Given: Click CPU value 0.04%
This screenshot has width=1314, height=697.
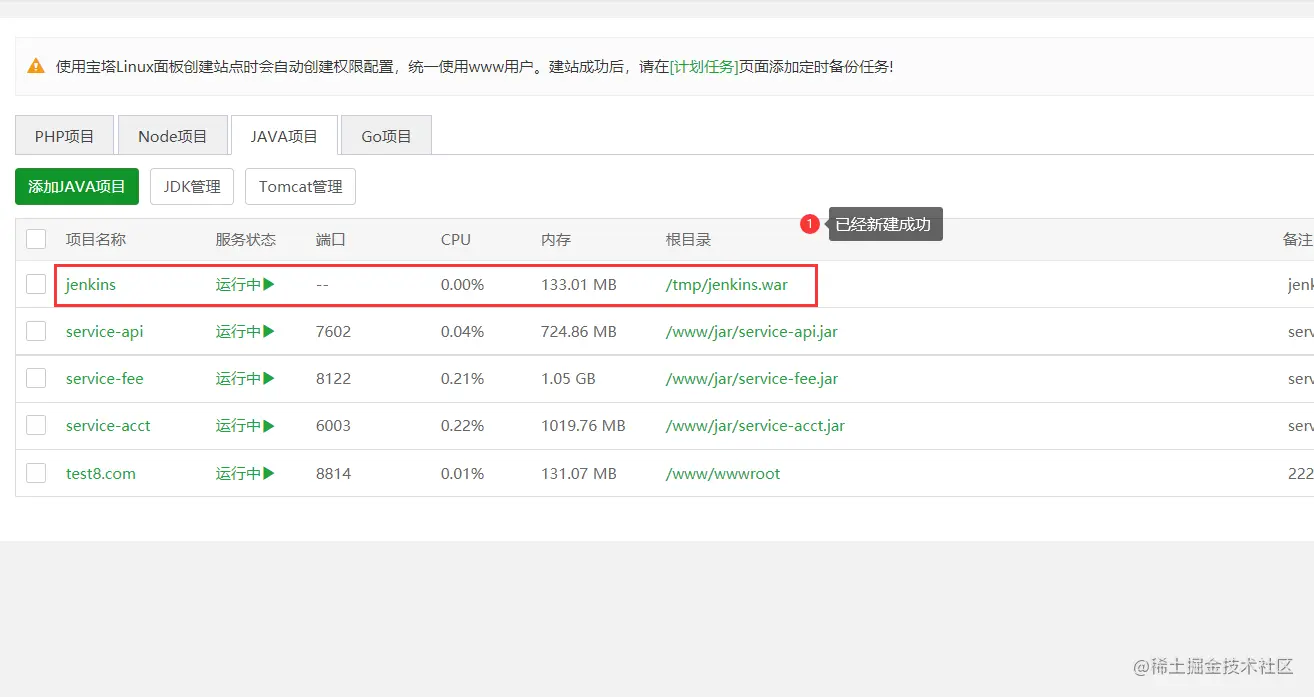Looking at the screenshot, I should [462, 331].
